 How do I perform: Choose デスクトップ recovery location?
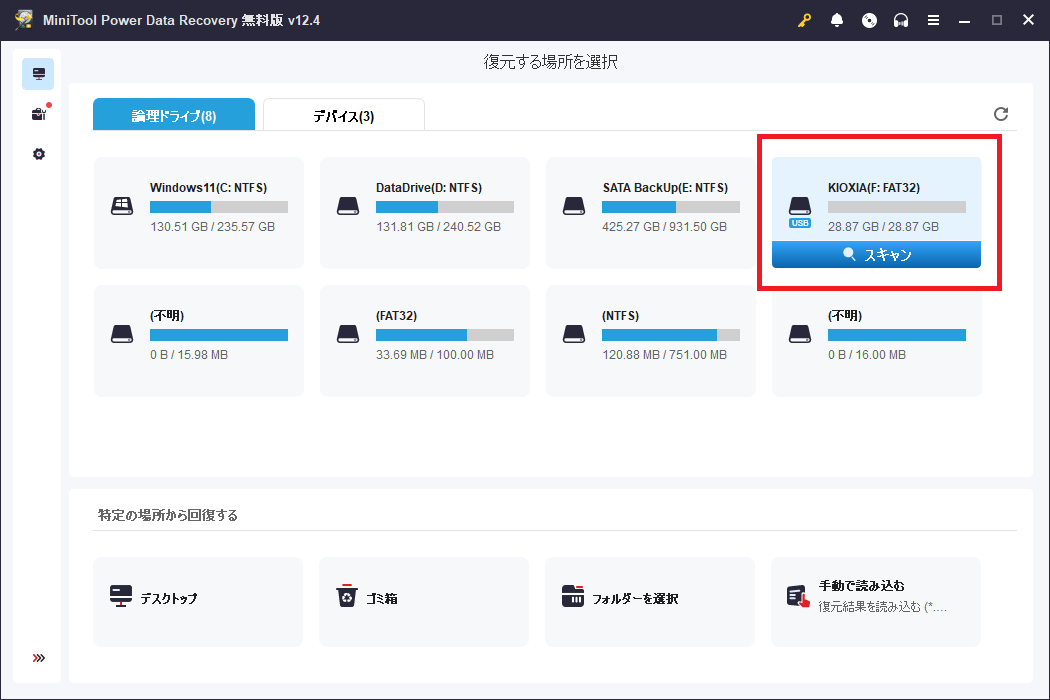point(198,602)
